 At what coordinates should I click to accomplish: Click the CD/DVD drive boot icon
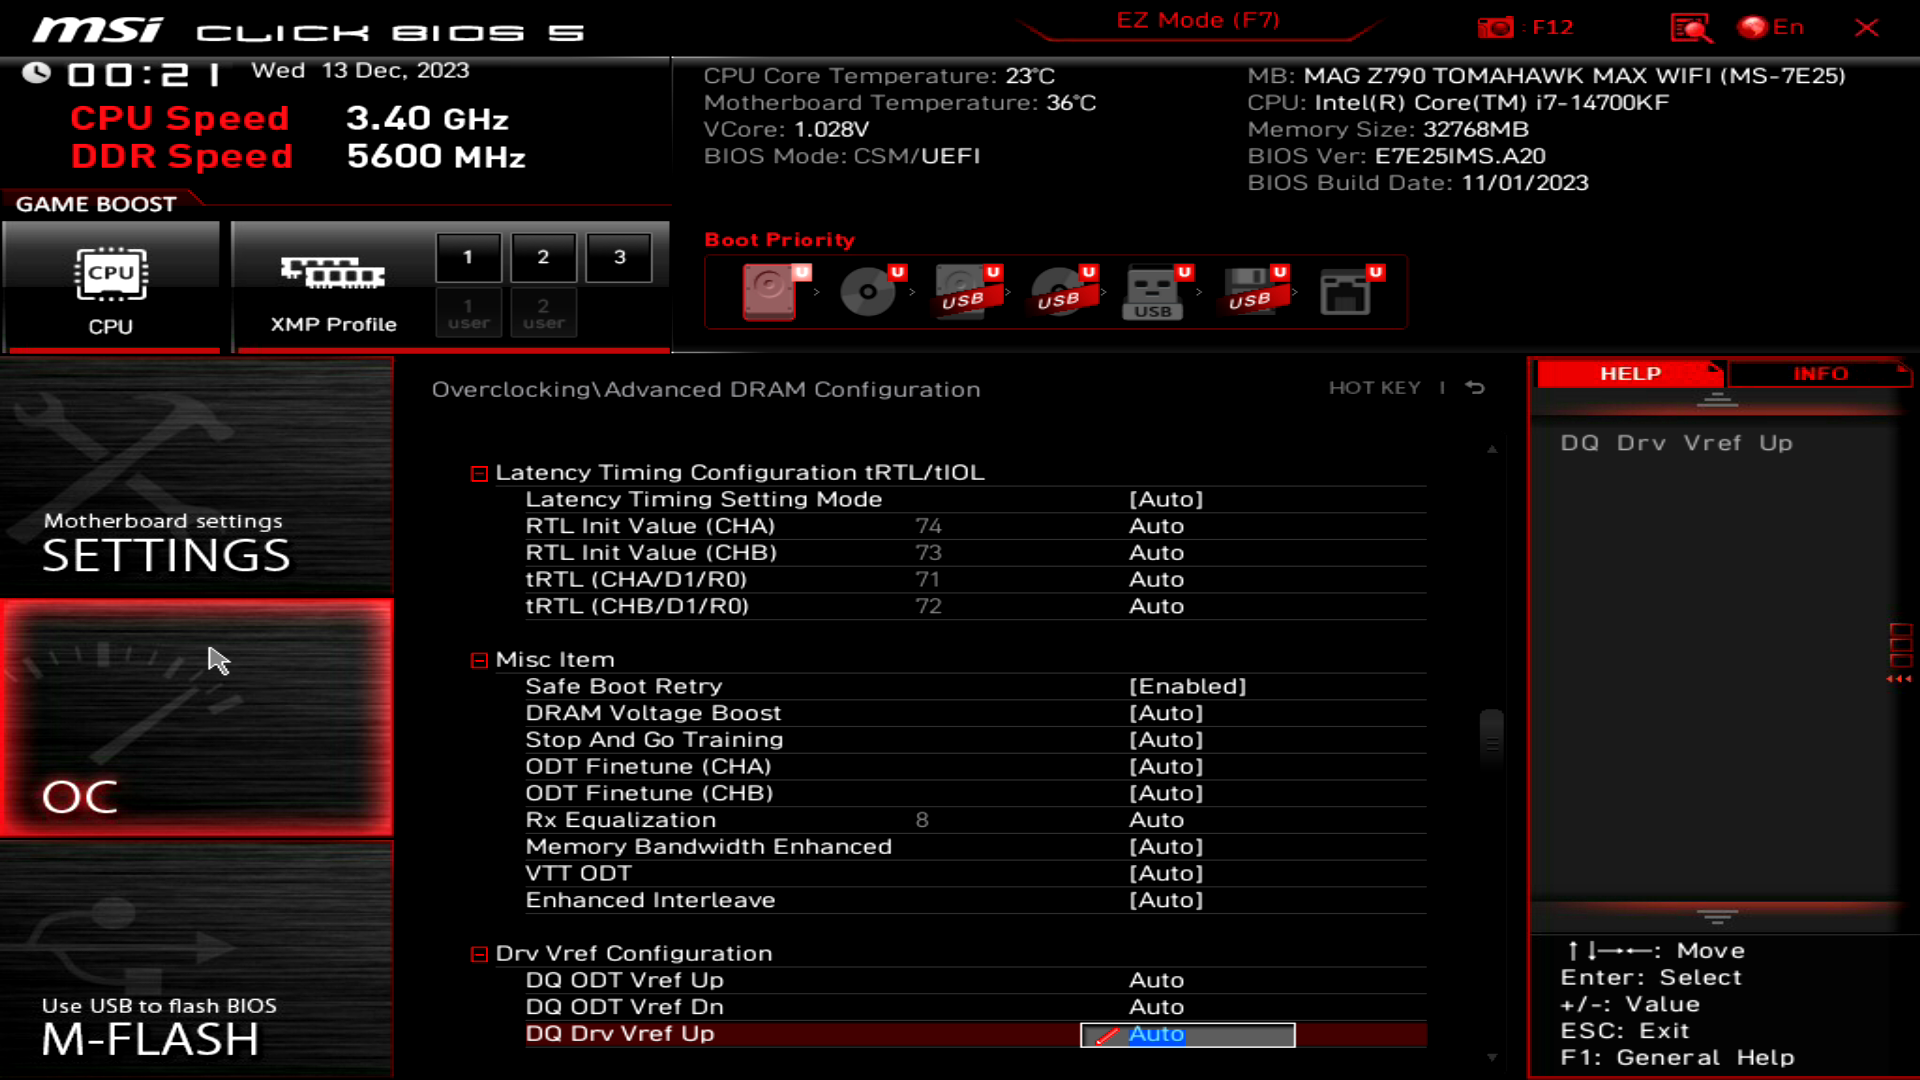tap(867, 292)
